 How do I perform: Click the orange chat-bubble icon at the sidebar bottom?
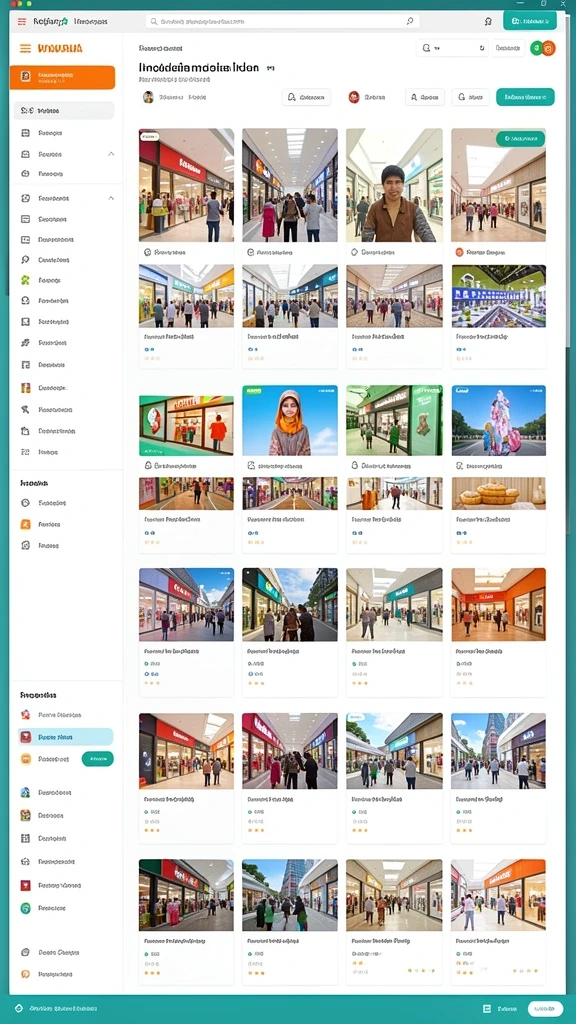(25, 974)
